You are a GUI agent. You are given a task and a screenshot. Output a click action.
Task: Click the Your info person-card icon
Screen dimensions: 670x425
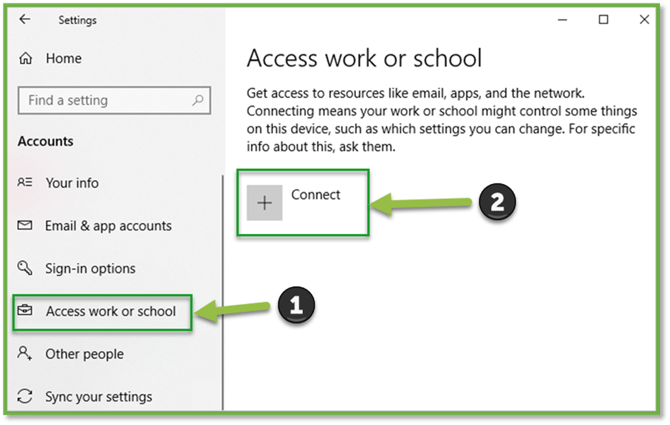pos(26,183)
